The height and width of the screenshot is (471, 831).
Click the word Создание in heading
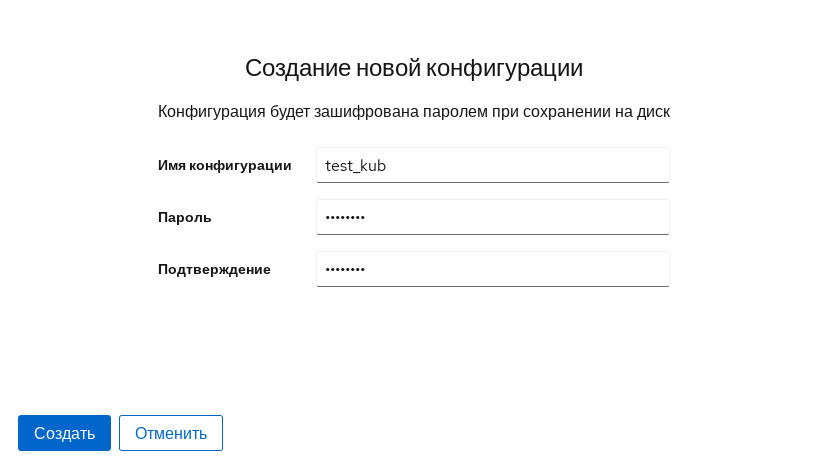tap(298, 68)
